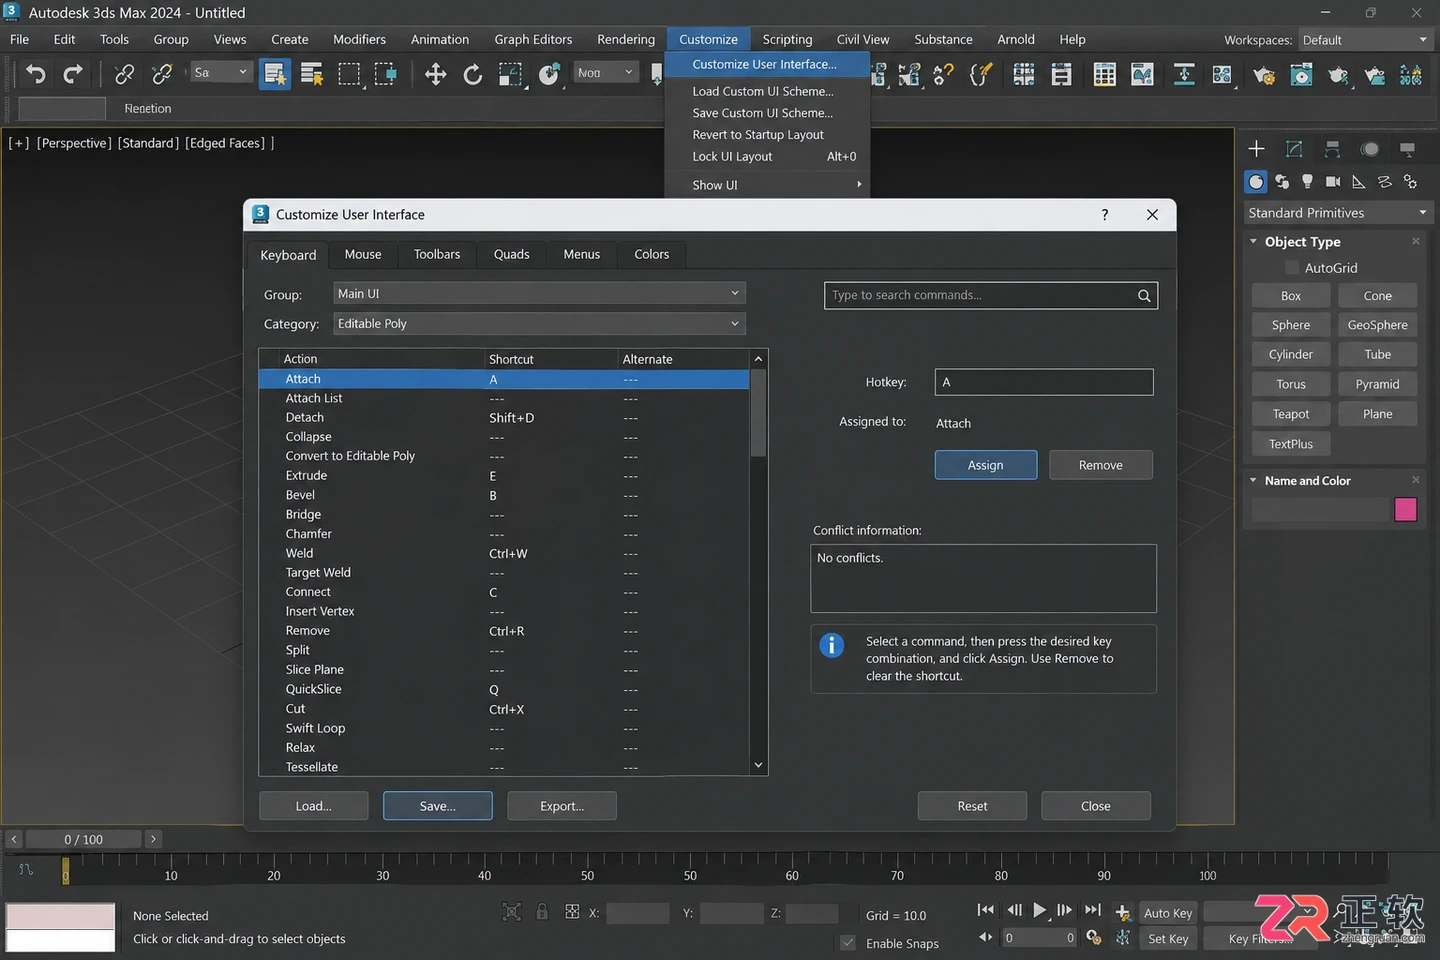The width and height of the screenshot is (1440, 960).
Task: Select Geometry category circle icon
Action: click(1256, 181)
